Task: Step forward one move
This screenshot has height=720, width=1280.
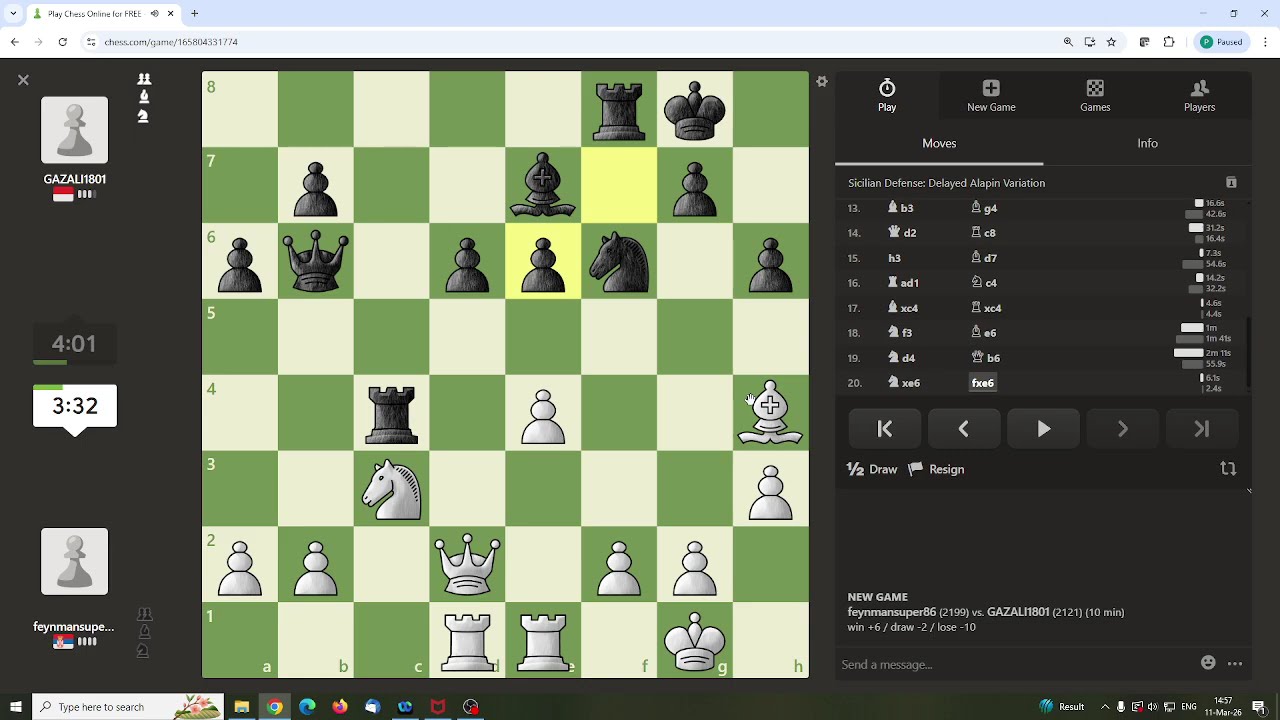Action: [1122, 429]
